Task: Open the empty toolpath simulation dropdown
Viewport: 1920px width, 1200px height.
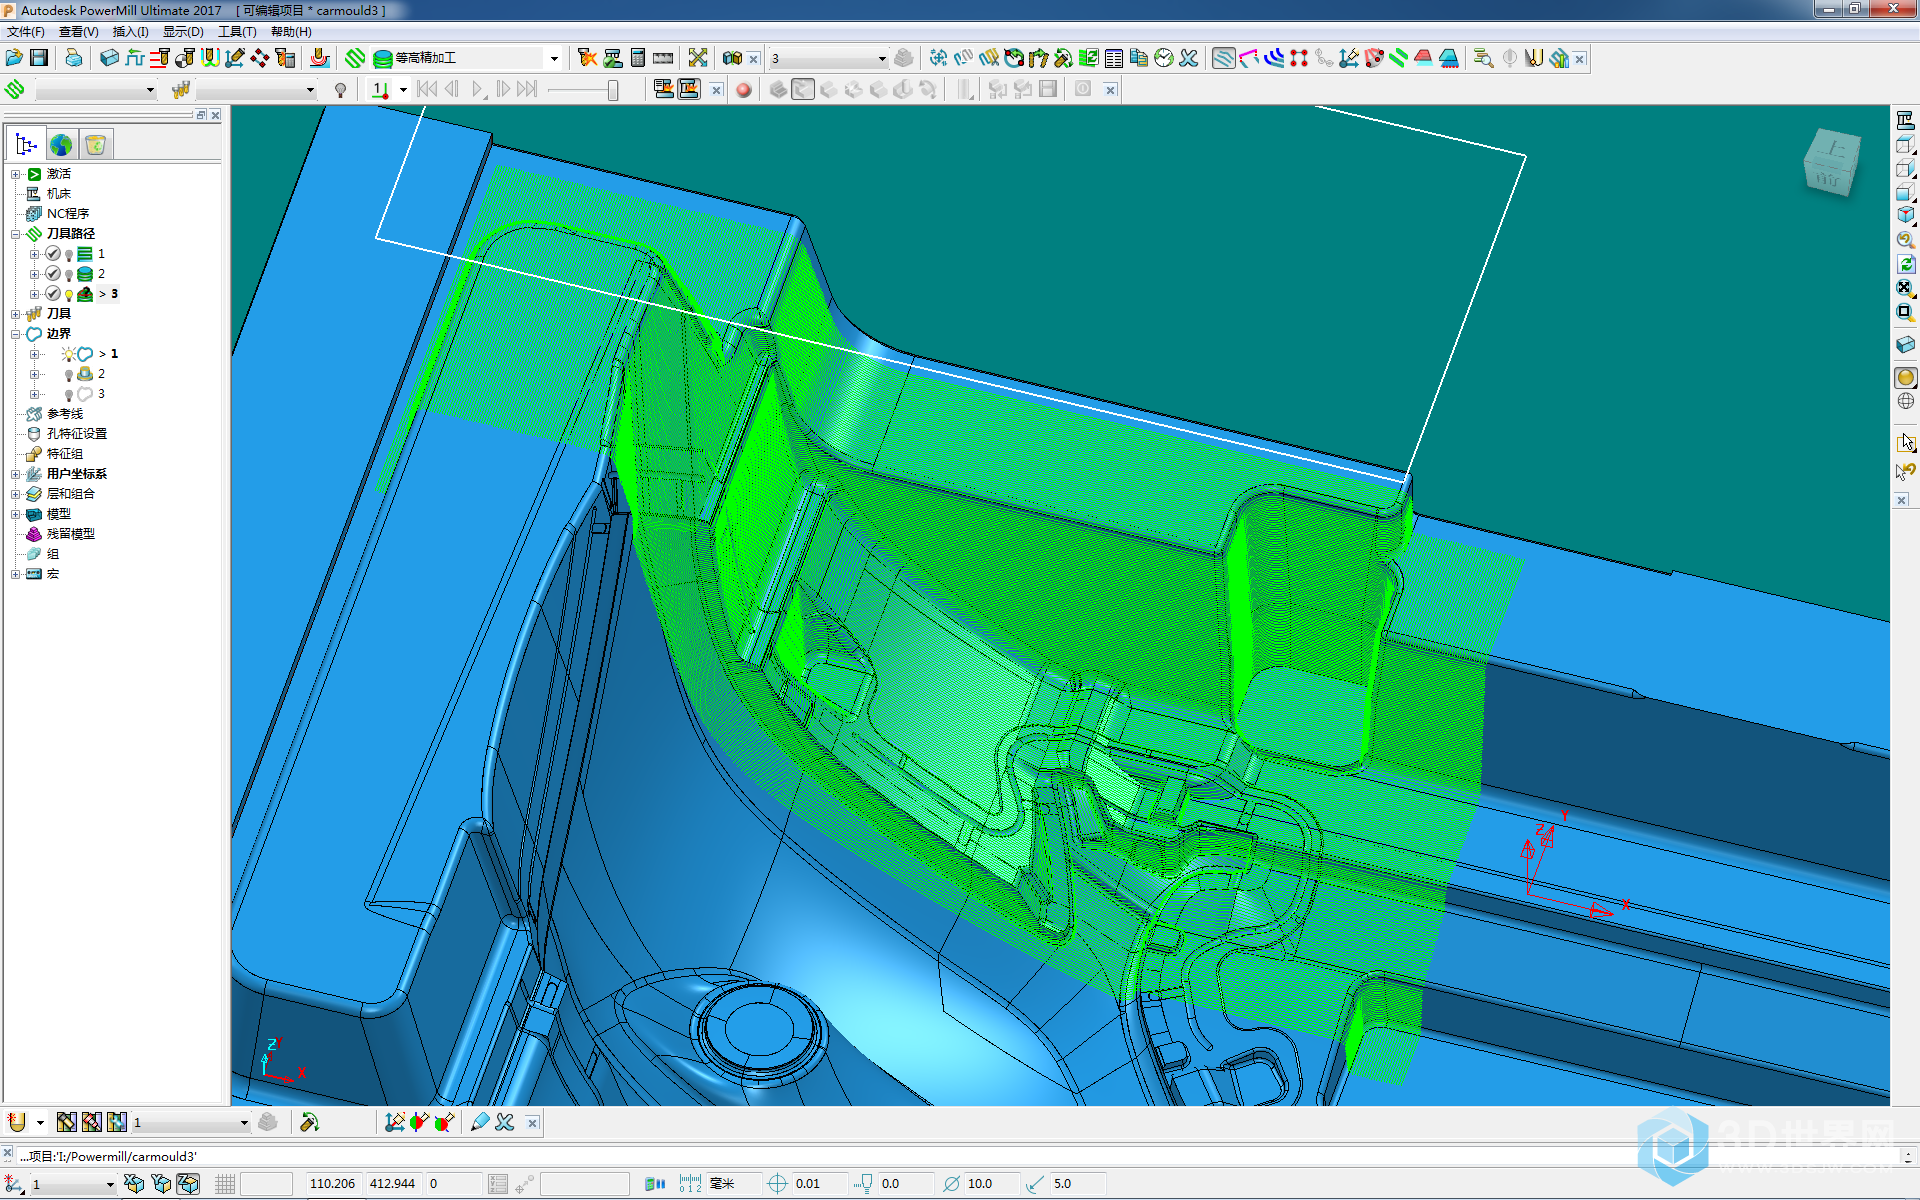Action: (150, 90)
